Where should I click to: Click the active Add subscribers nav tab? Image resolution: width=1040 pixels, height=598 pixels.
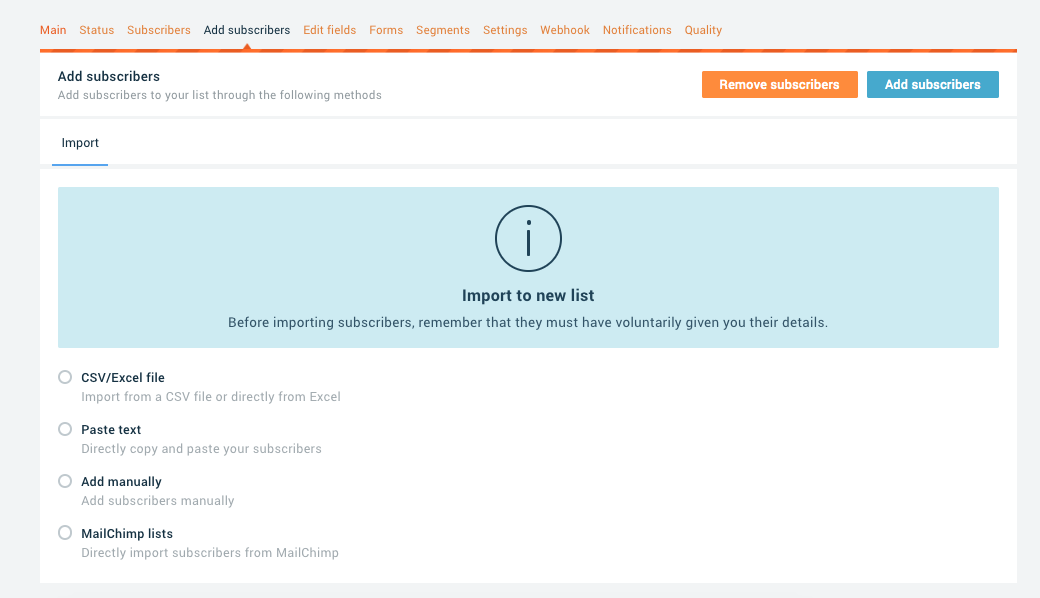[247, 30]
